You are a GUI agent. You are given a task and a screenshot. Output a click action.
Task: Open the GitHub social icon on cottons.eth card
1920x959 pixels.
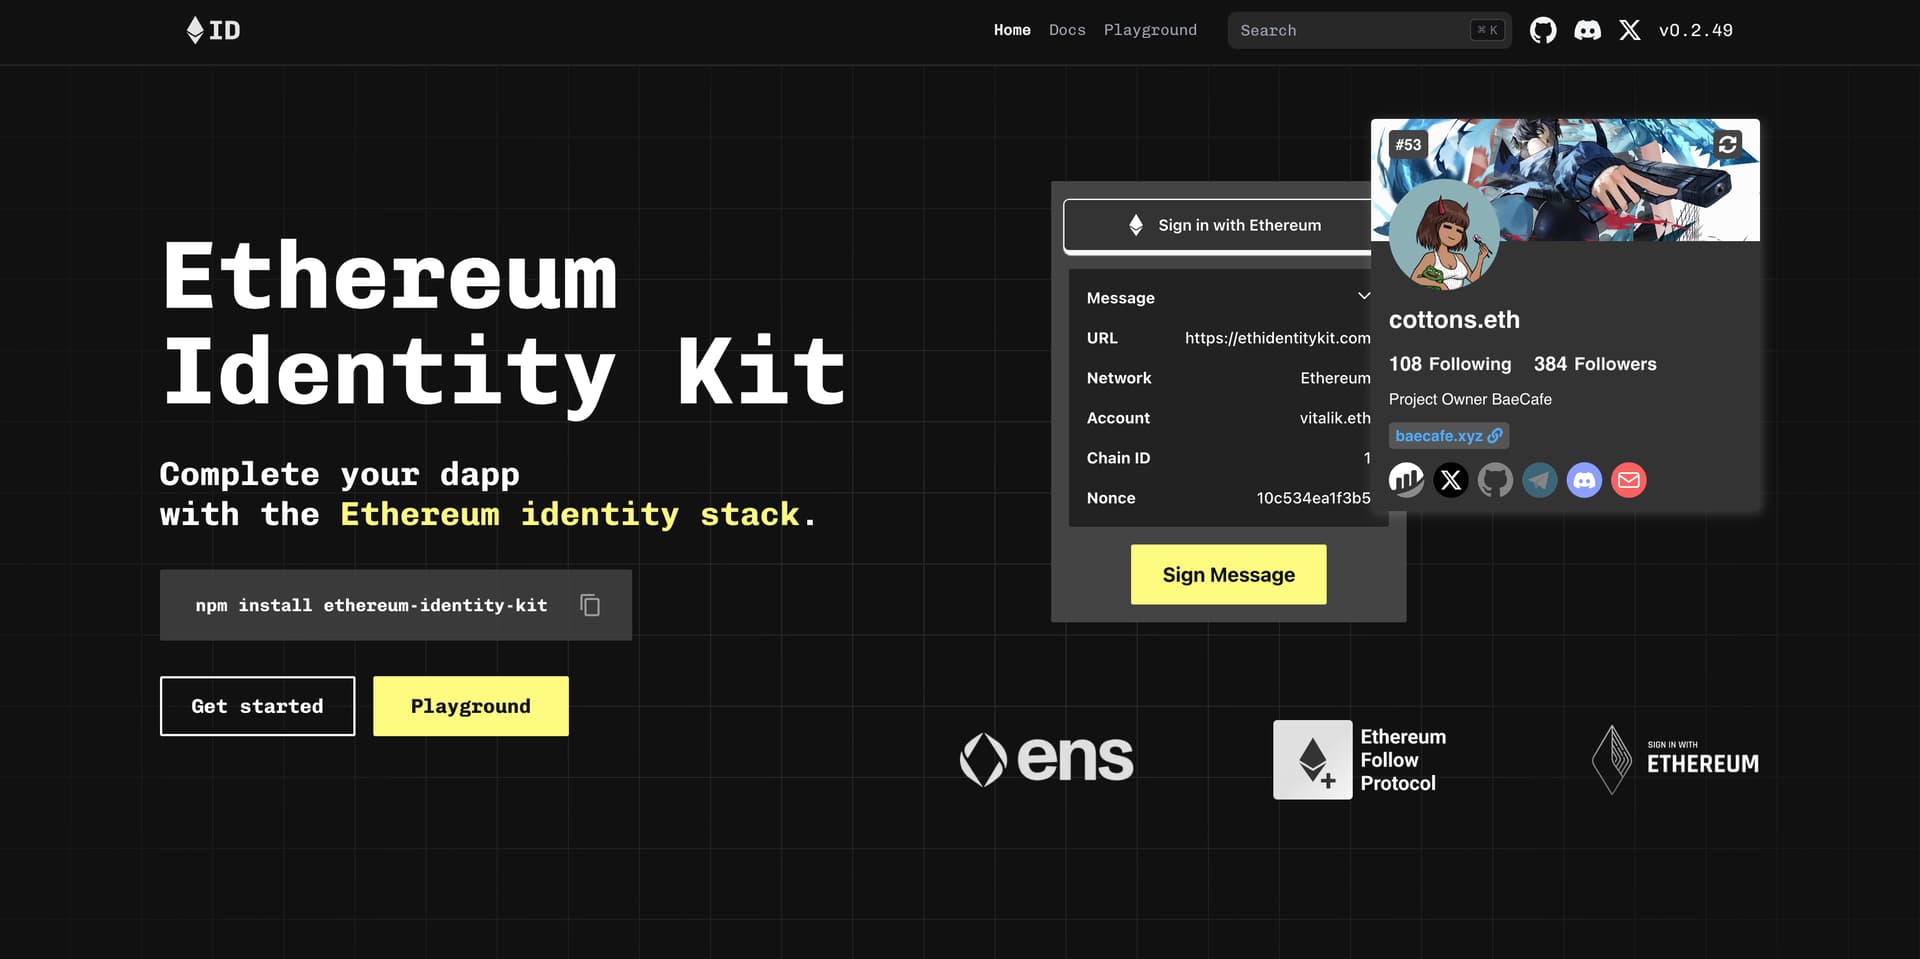click(x=1495, y=480)
